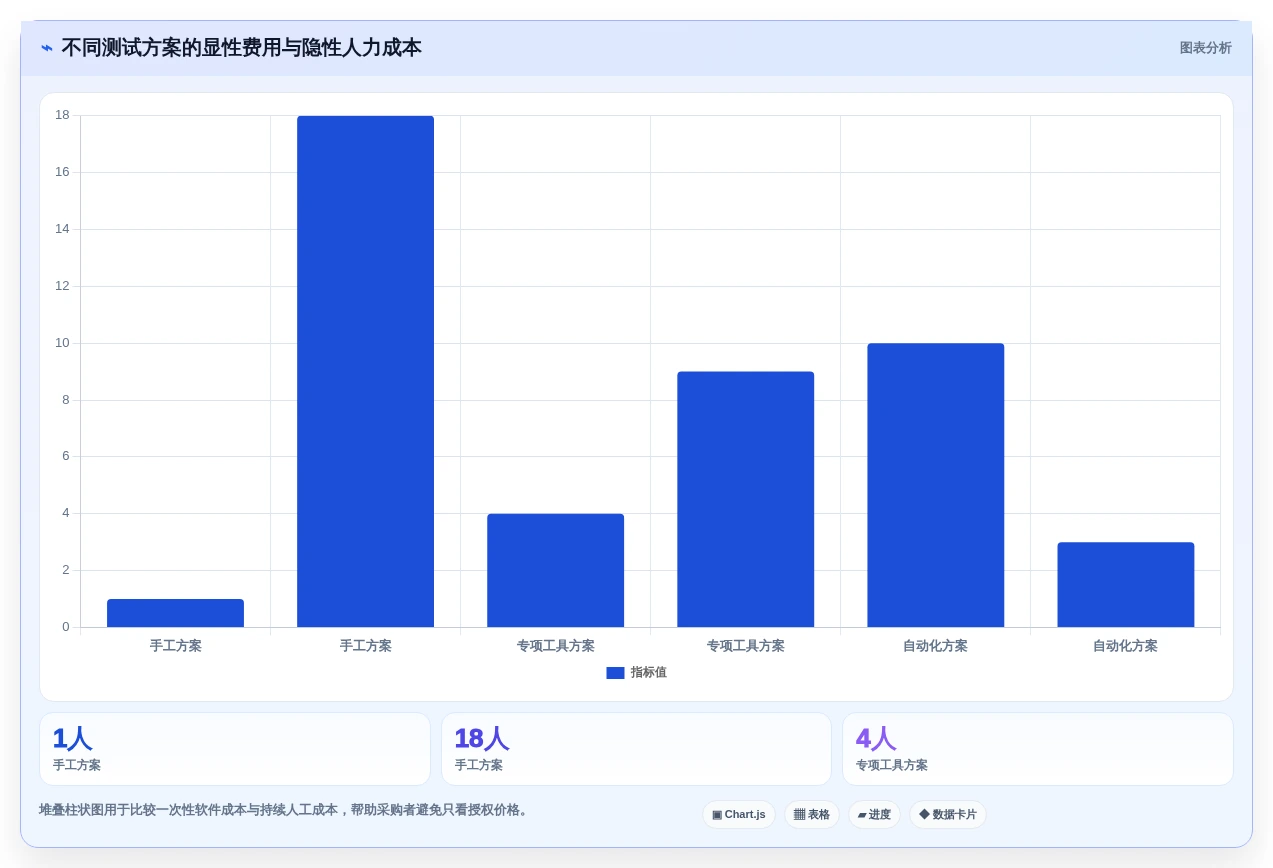Open the 1人 手工方案 data card
The width and height of the screenshot is (1273, 868).
point(235,749)
